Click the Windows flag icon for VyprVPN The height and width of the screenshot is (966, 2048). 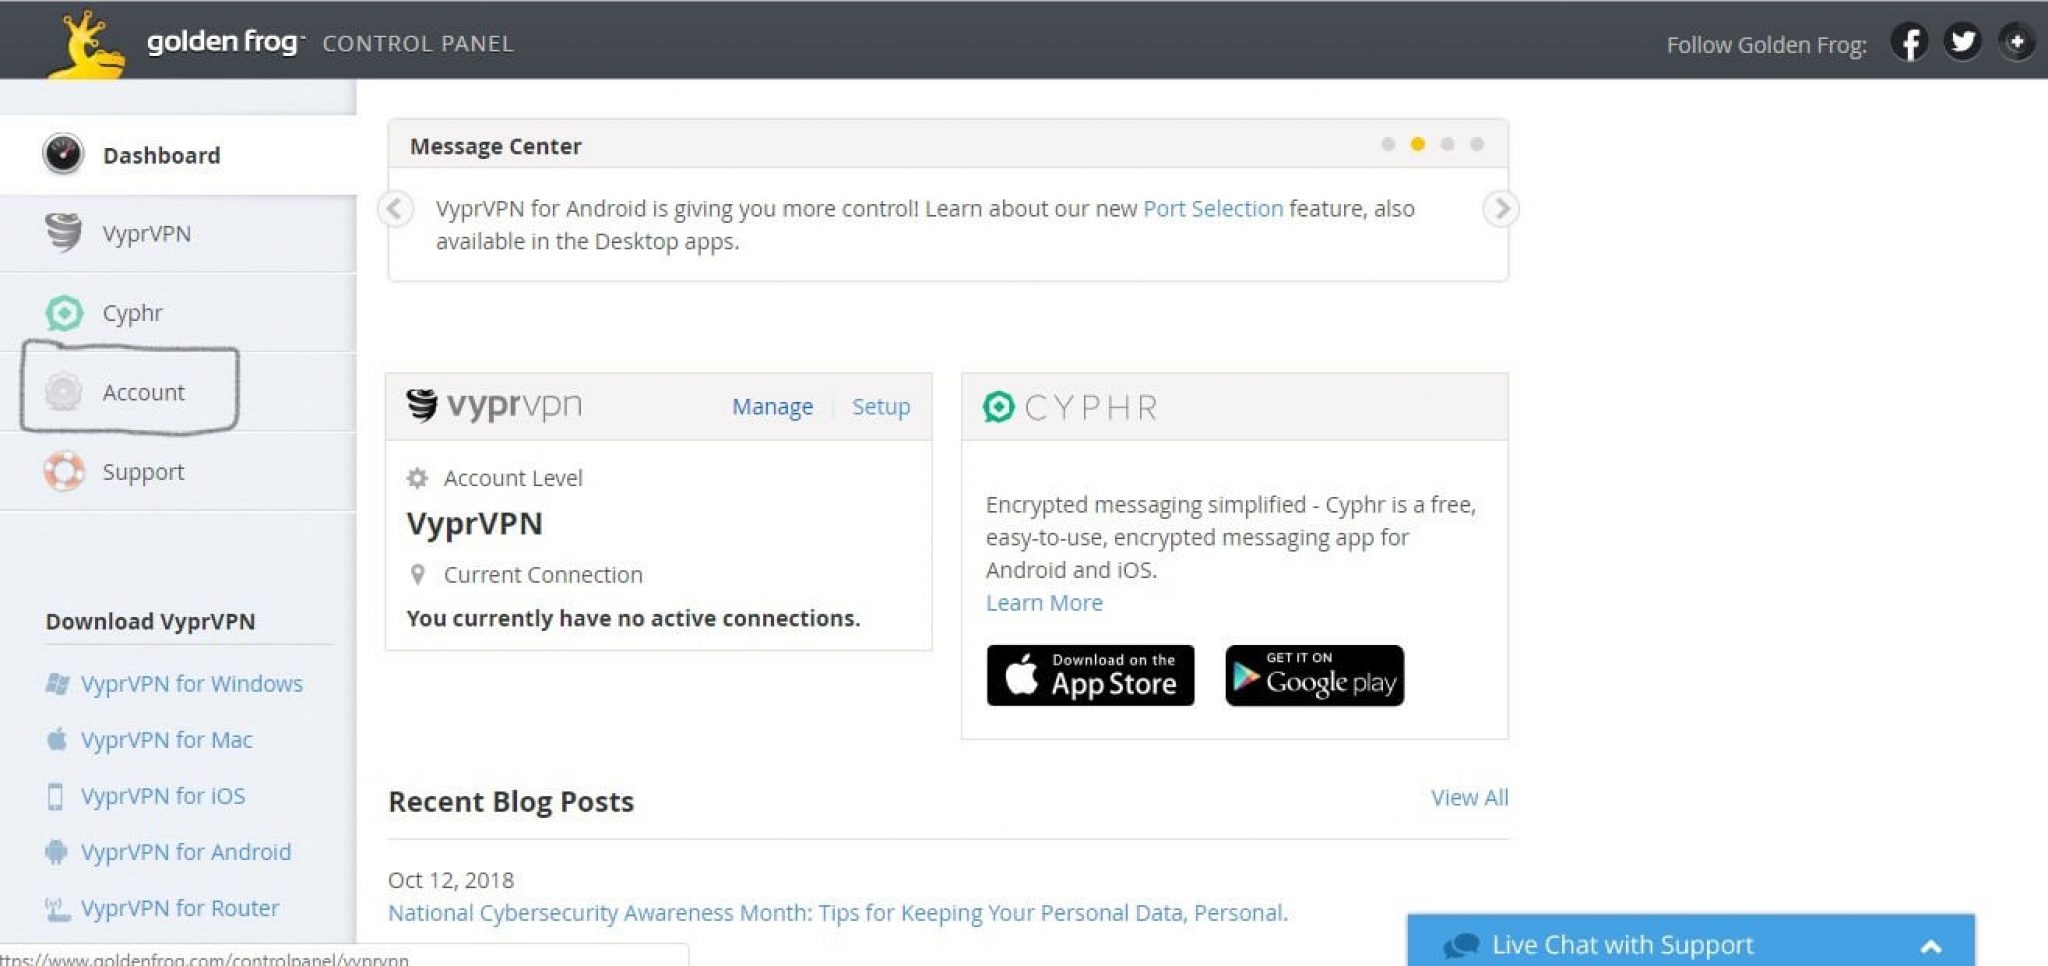pos(57,684)
